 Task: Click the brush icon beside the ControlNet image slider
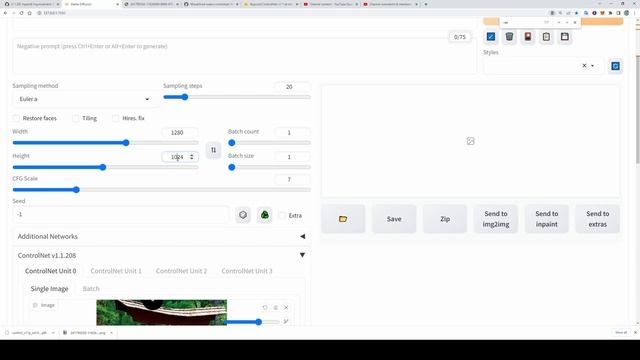click(x=286, y=322)
